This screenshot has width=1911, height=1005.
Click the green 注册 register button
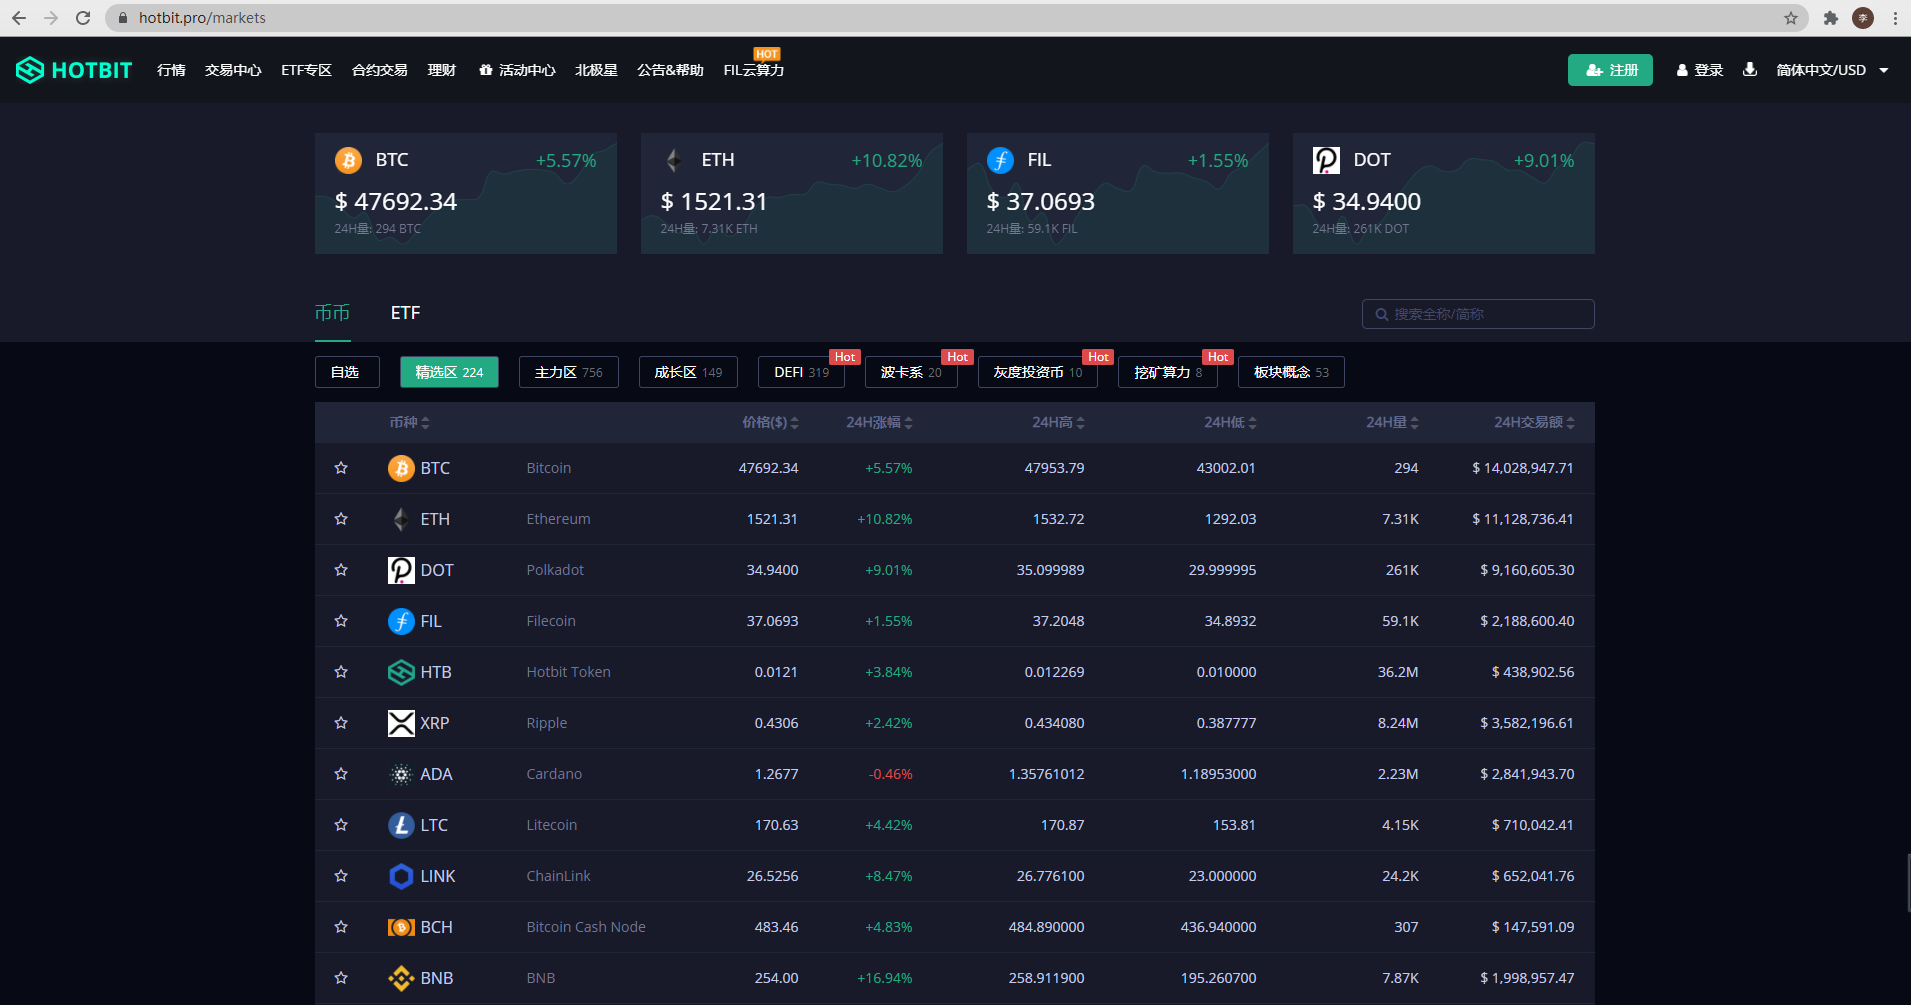(1610, 70)
